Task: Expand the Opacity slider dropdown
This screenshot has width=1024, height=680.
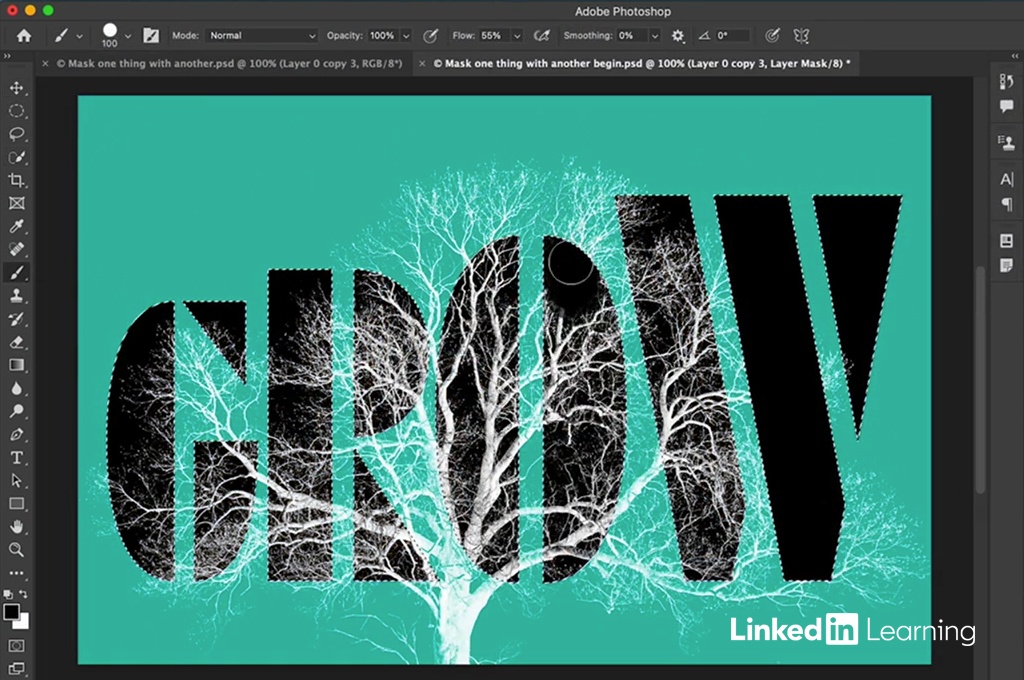Action: coord(406,36)
